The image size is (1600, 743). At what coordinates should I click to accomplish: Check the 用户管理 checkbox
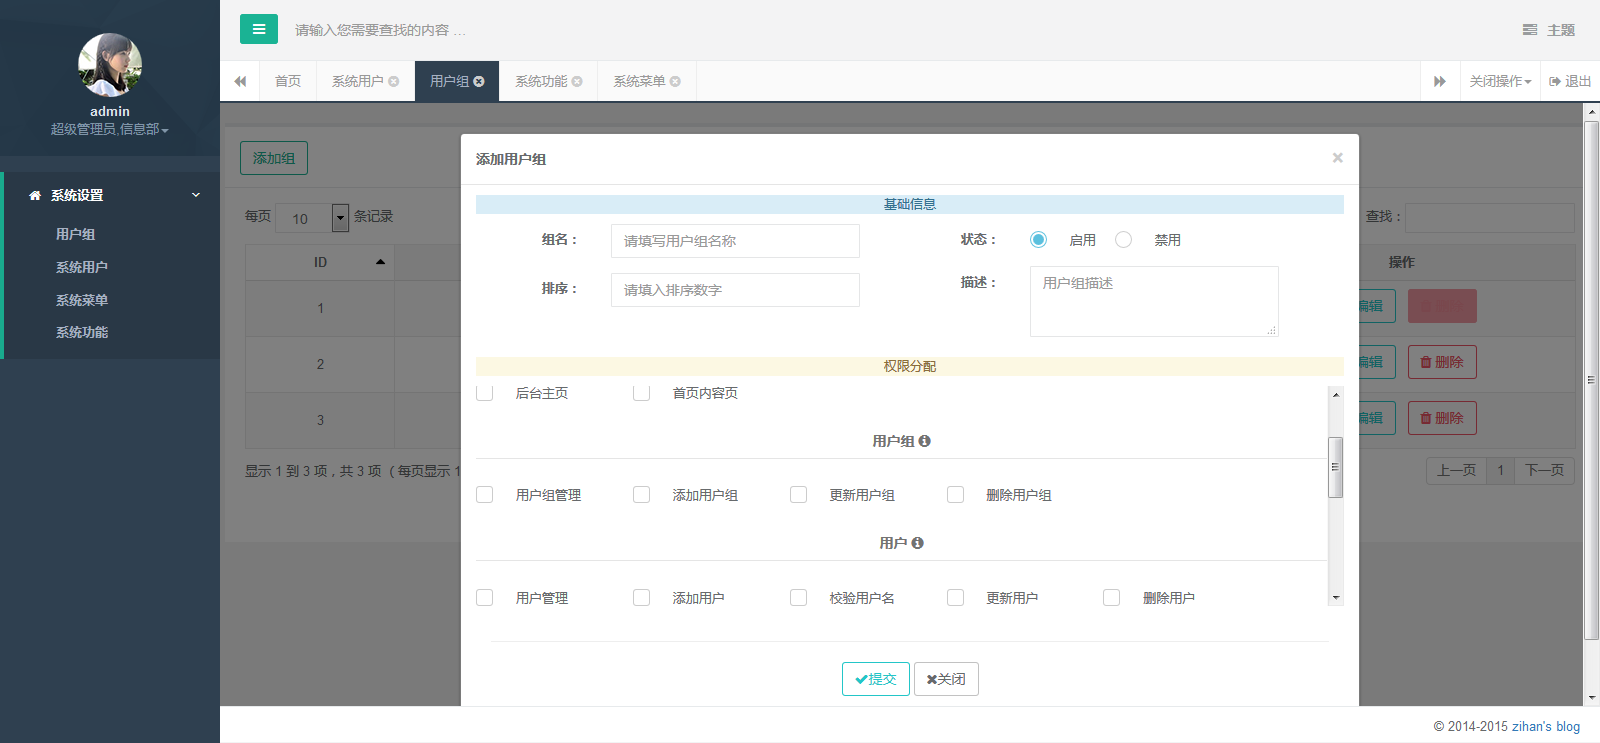tap(485, 598)
